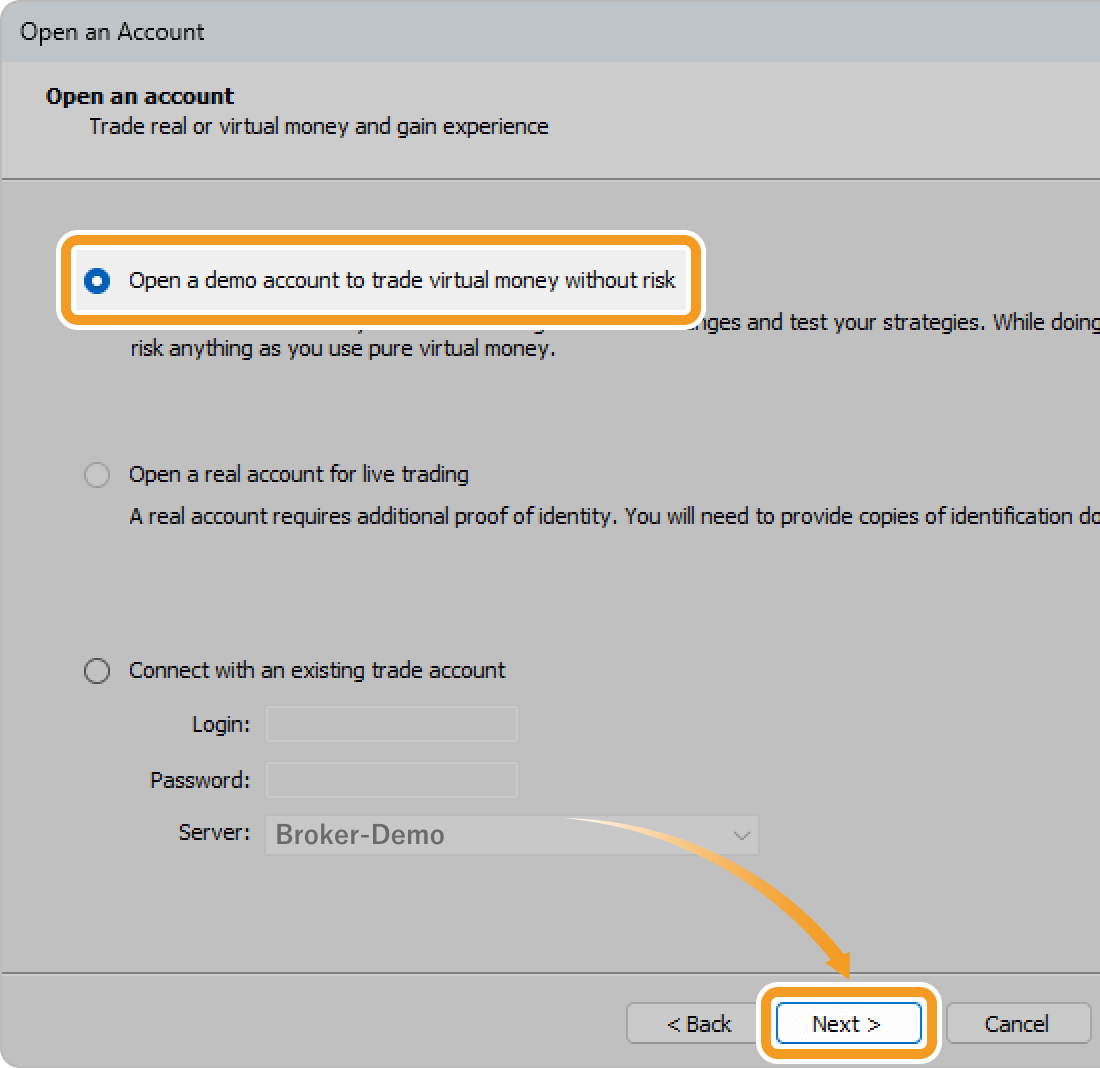Viewport: 1100px width, 1068px height.
Task: Choose 'Connect with an existing trade account'
Action: click(x=97, y=671)
